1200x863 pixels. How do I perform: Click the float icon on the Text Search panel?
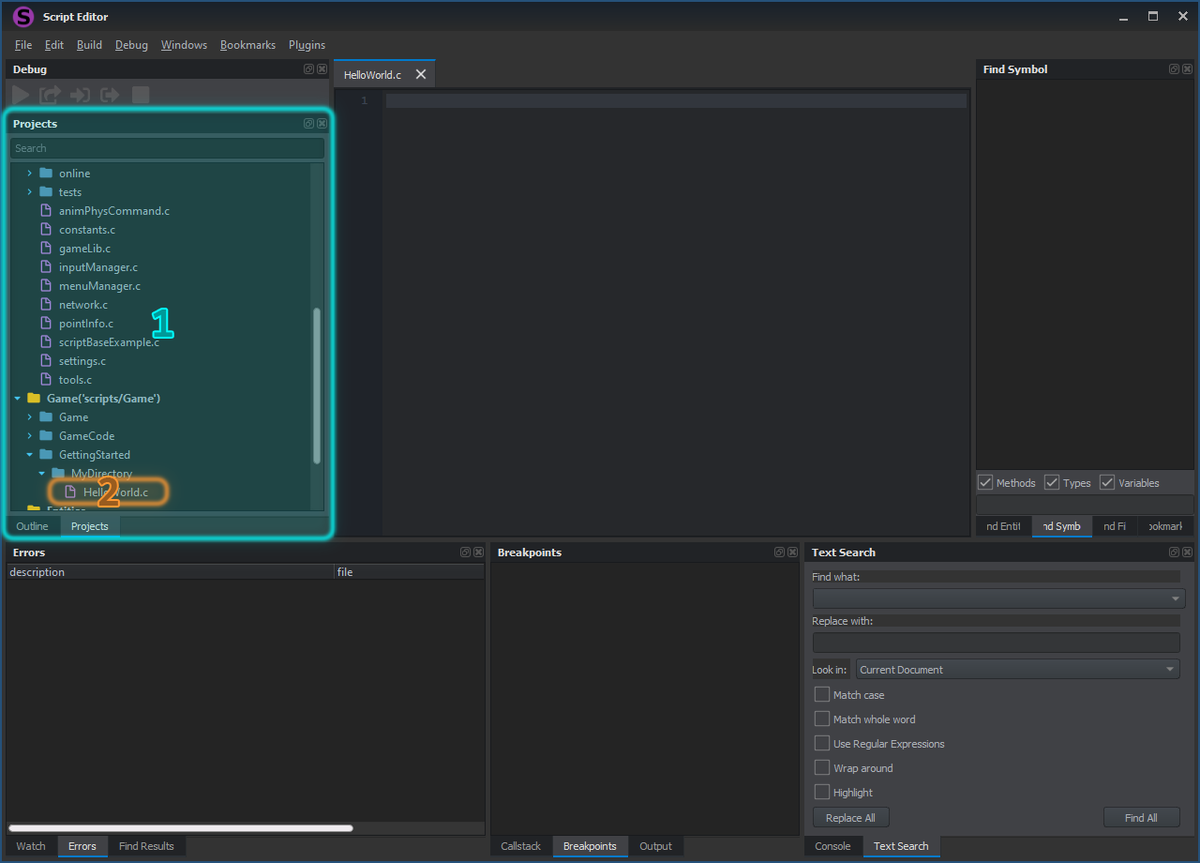pyautogui.click(x=1173, y=552)
